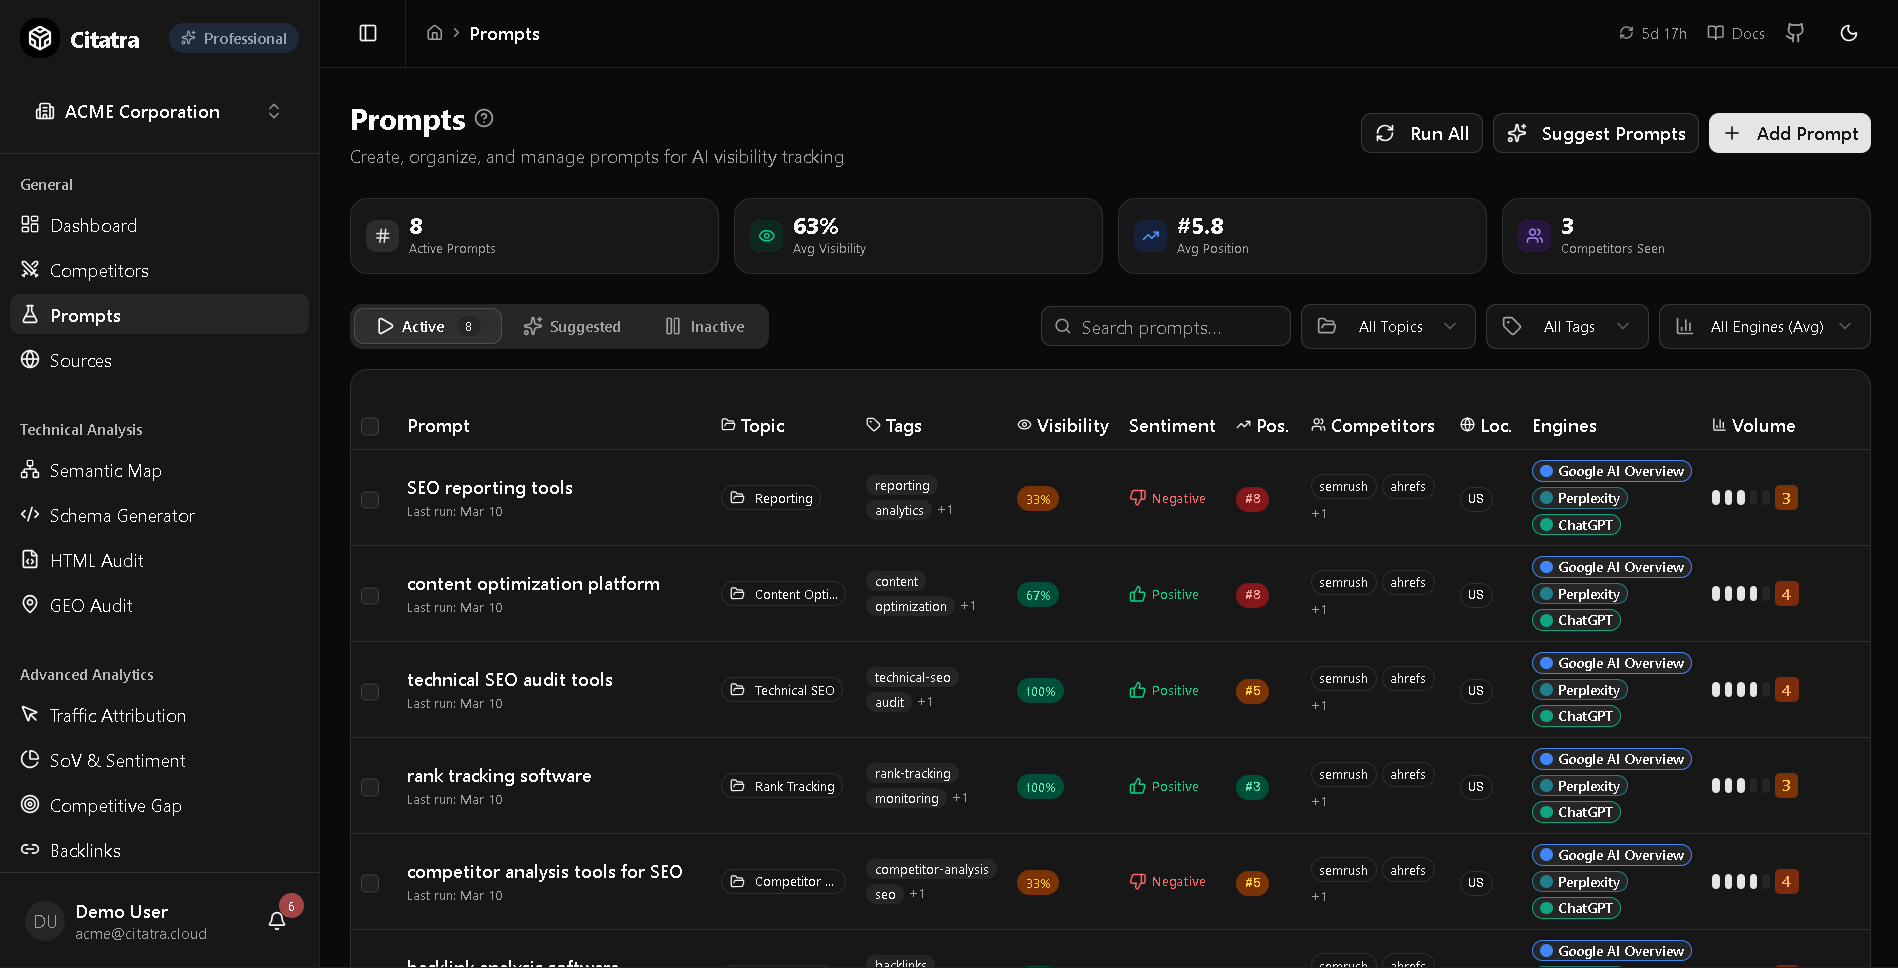The image size is (1898, 968).
Task: Click the Schema Generator code icon
Action: coord(30,514)
